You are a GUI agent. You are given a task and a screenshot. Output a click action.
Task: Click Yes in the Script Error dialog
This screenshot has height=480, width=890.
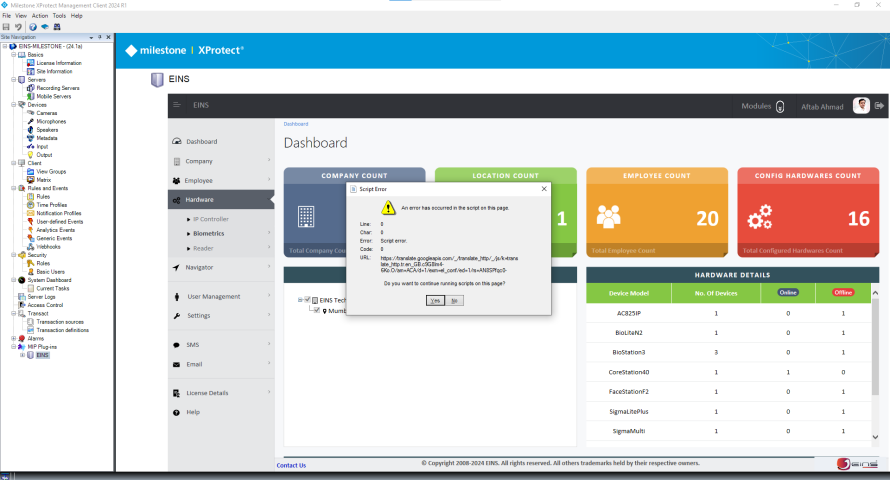click(434, 300)
